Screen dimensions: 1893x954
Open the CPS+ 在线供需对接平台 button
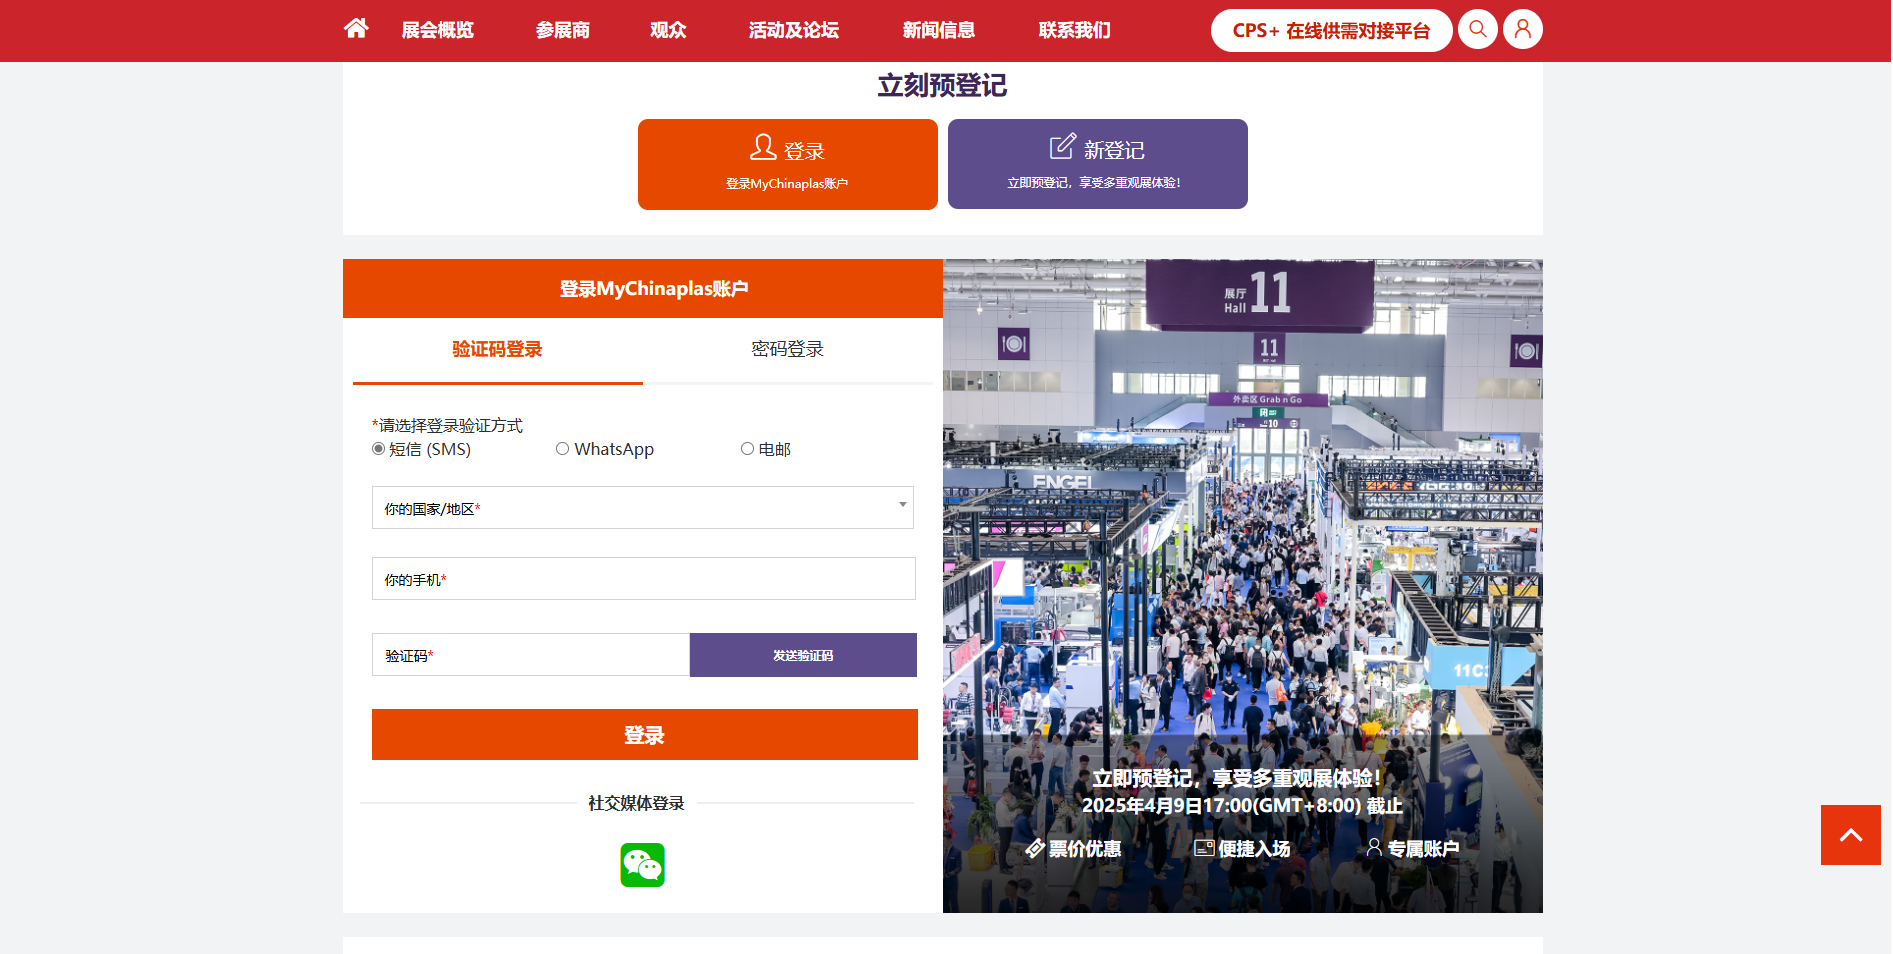(x=1332, y=30)
